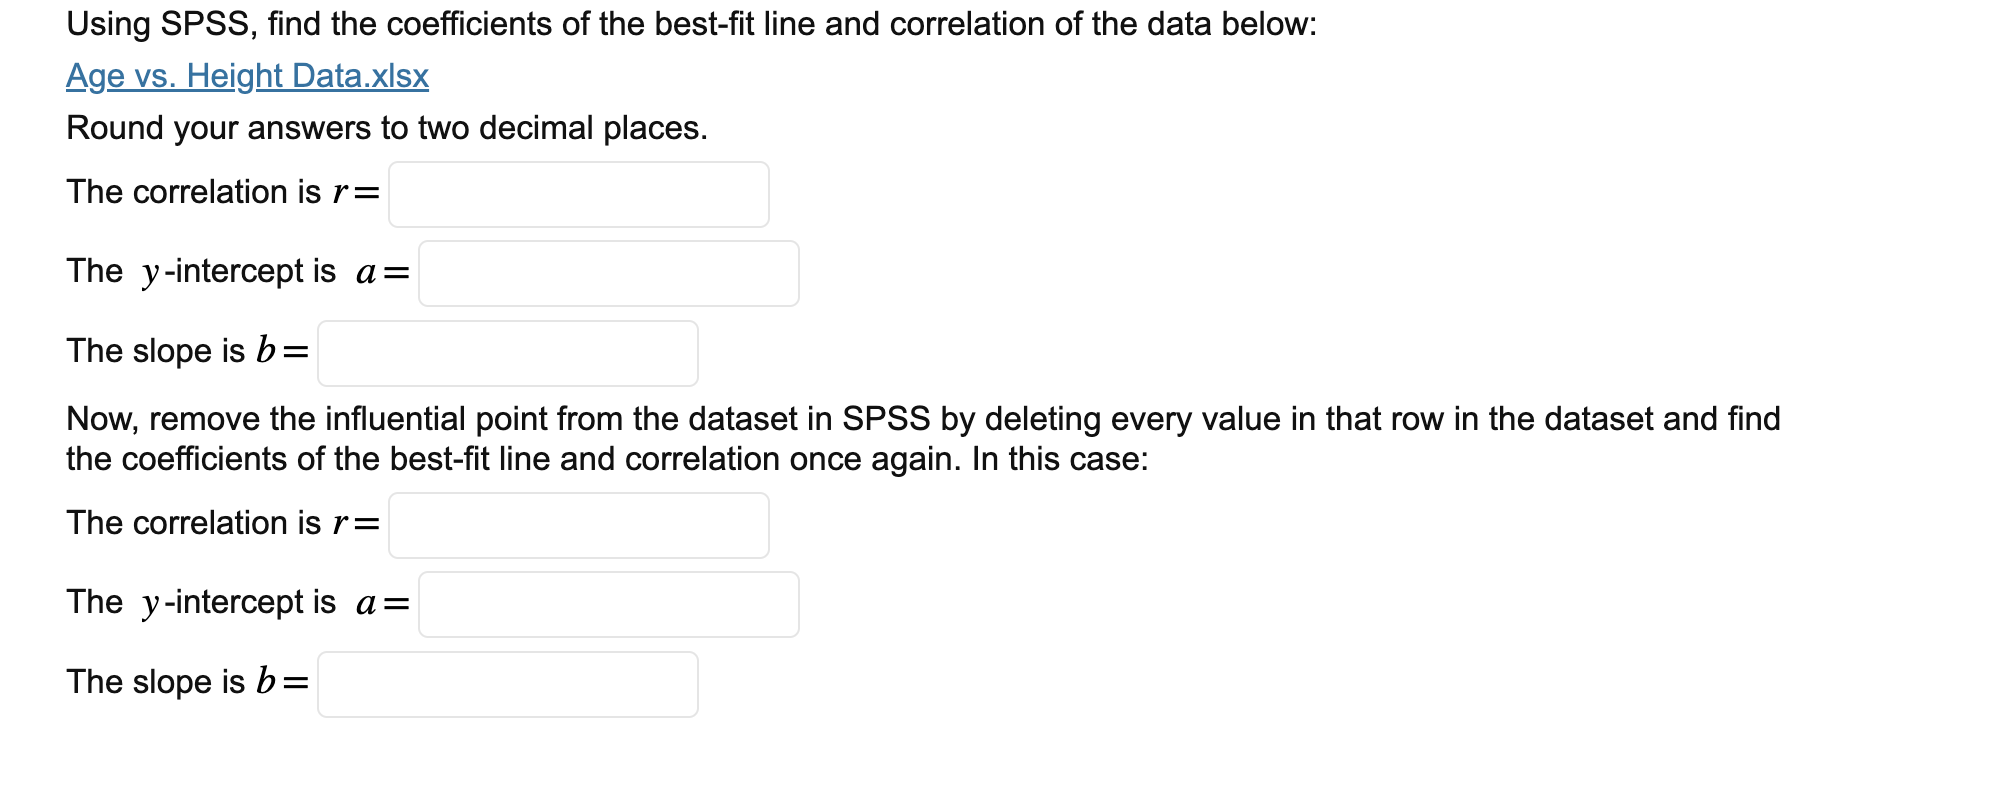Click the box beside 'The y-intercept is a='

point(608,274)
